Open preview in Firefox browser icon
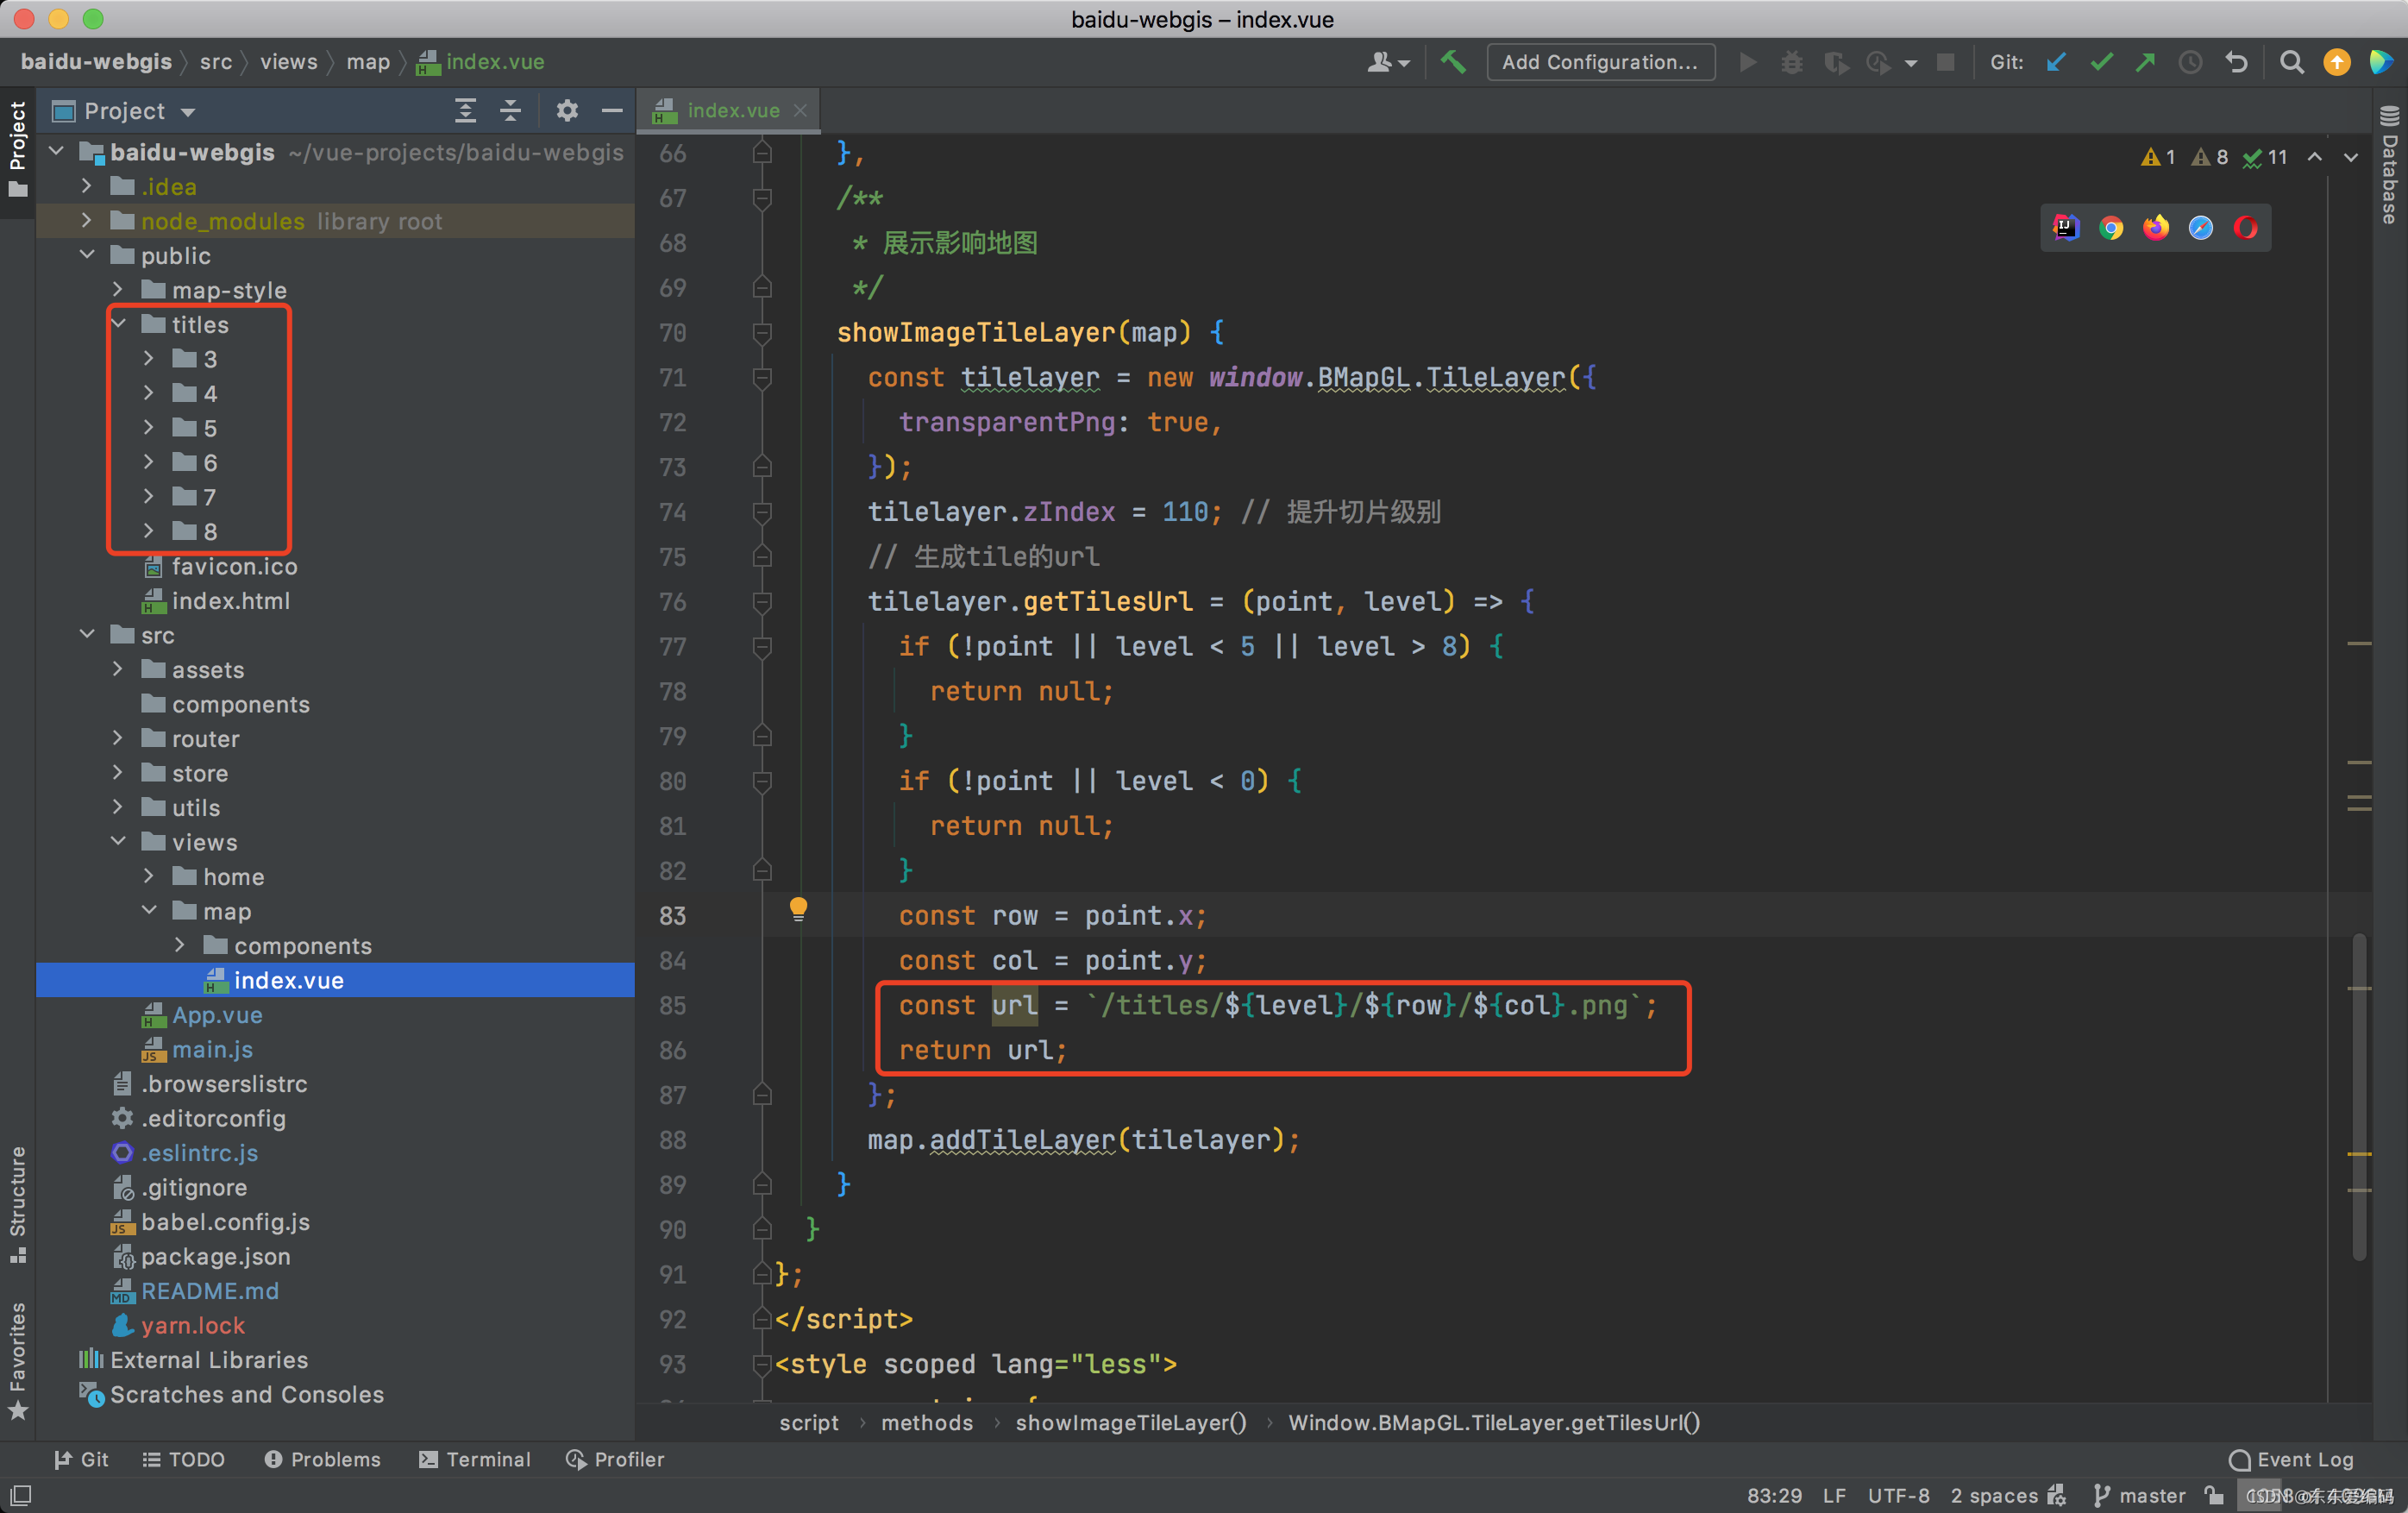Screen dimensions: 2408x1513 [2156, 228]
